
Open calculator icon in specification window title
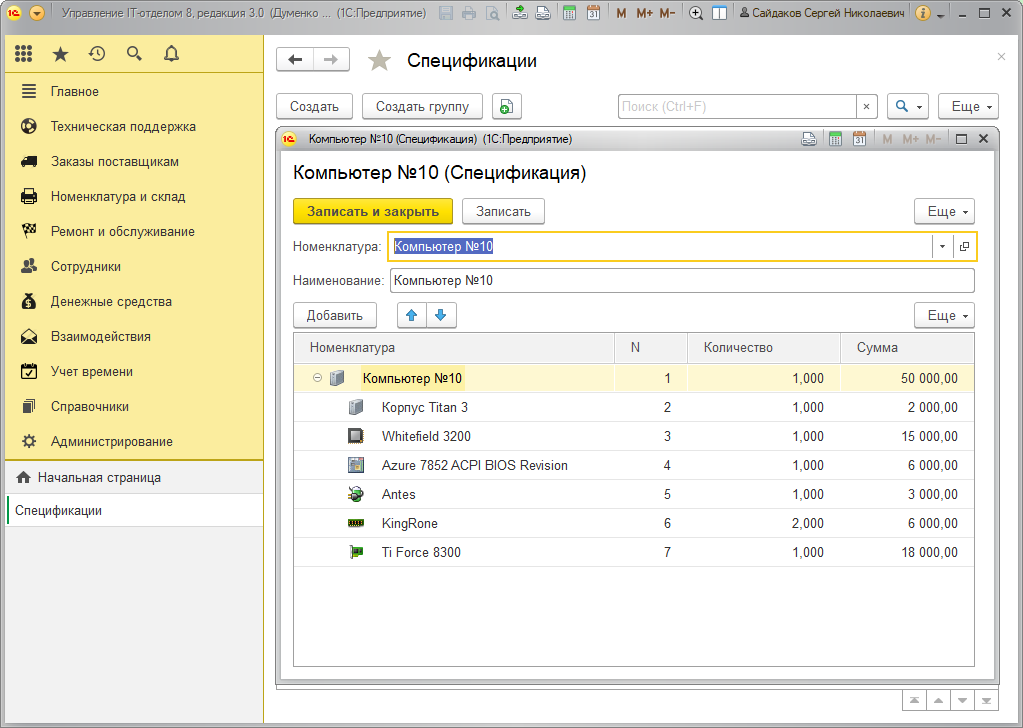[835, 139]
